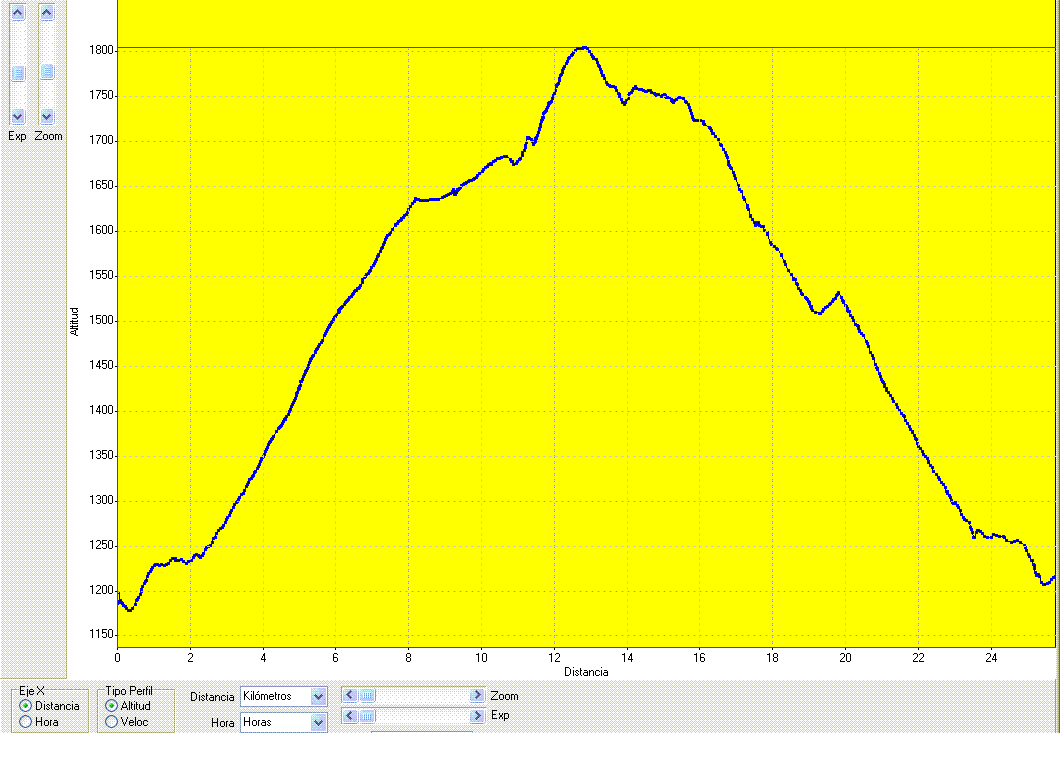Click the down arrow of vertical Exp scrollbar
The width and height of the screenshot is (1060, 768).
coord(17,116)
